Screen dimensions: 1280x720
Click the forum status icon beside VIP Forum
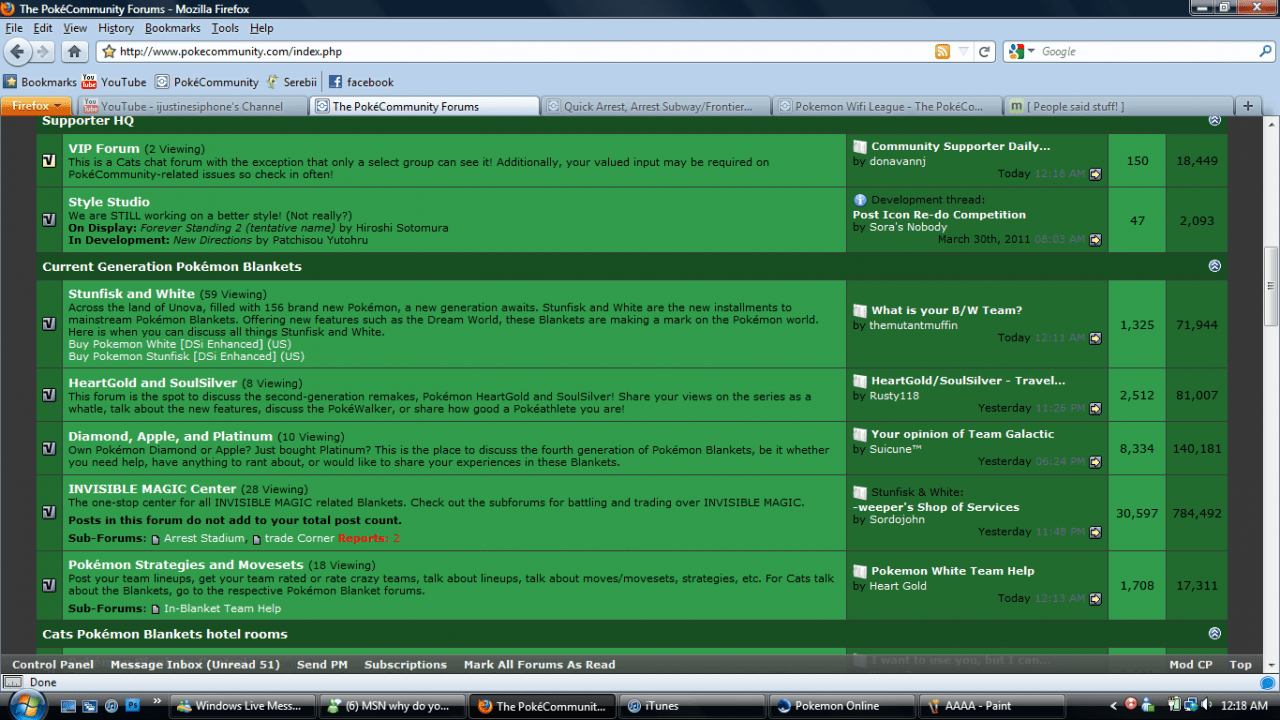coord(49,160)
